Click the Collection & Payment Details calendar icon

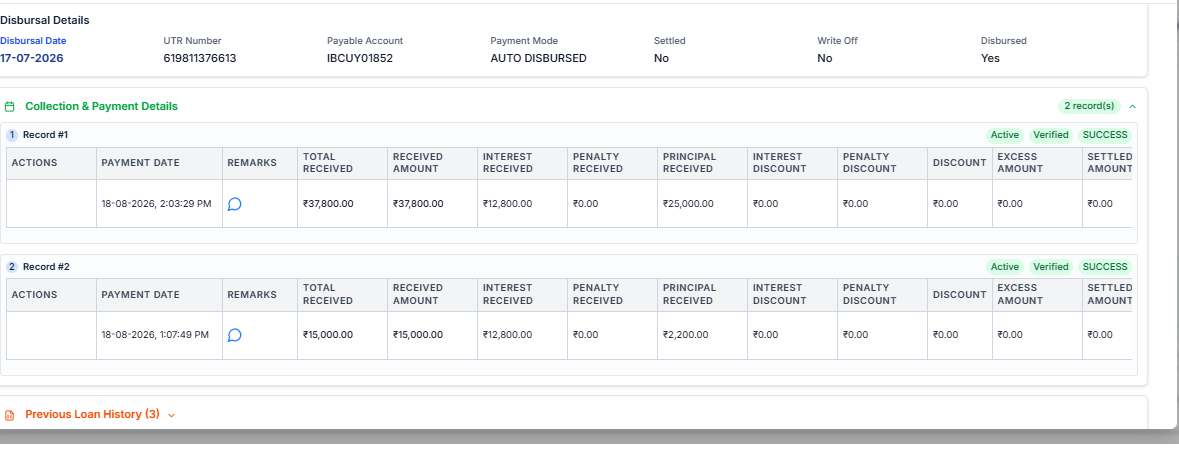click(x=10, y=107)
